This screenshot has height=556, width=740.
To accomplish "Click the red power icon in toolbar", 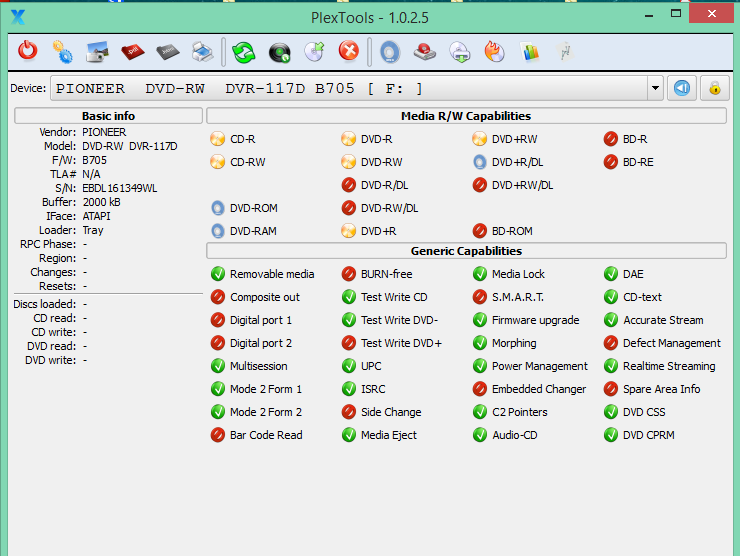I will (x=28, y=51).
